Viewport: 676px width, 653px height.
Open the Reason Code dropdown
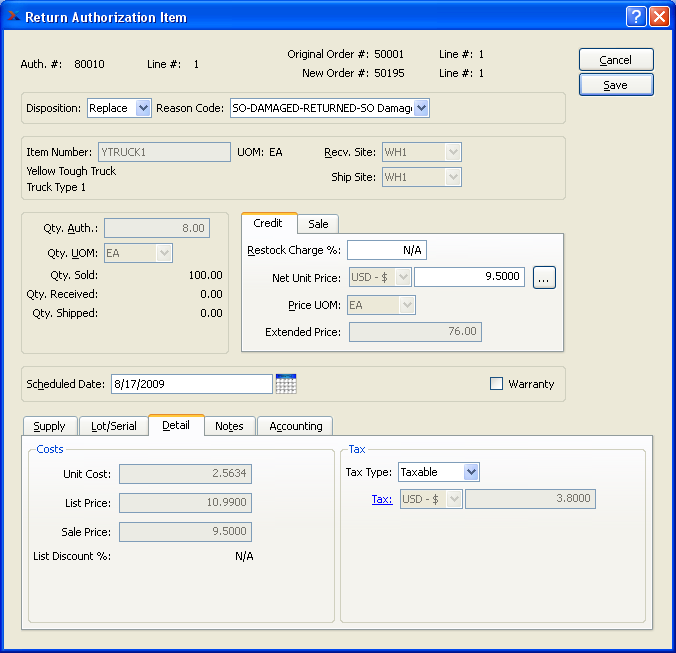[x=421, y=108]
